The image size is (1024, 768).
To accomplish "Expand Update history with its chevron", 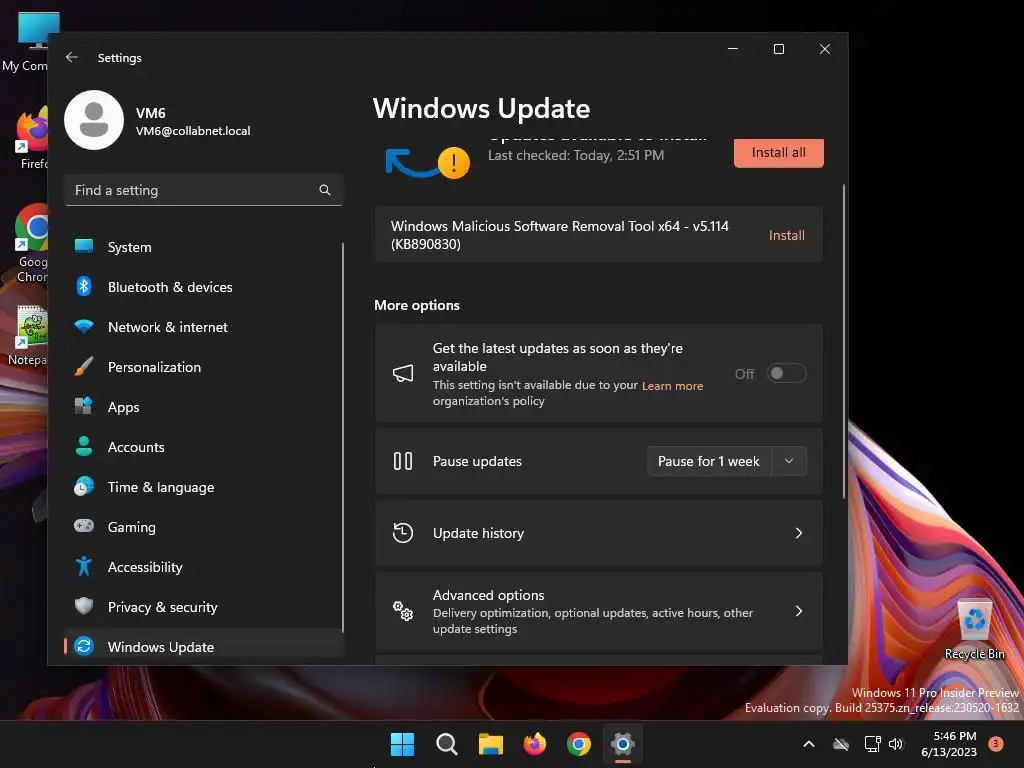I will pyautogui.click(x=799, y=533).
